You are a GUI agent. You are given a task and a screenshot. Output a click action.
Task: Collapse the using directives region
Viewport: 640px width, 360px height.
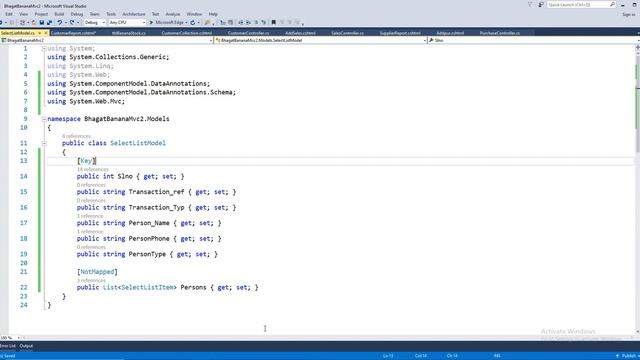(x=44, y=49)
